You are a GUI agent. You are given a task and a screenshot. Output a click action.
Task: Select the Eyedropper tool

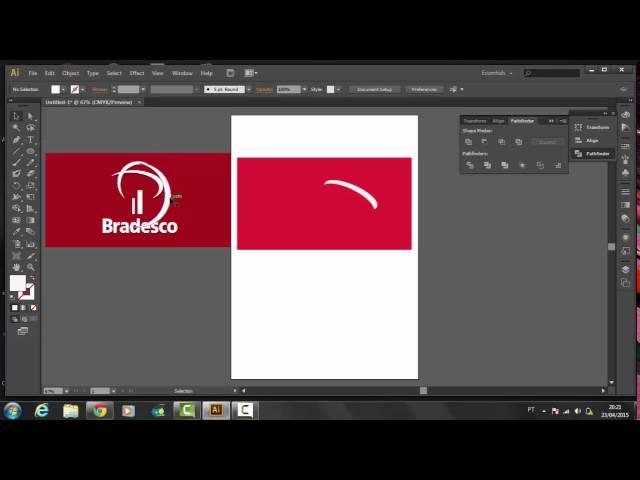tap(16, 232)
